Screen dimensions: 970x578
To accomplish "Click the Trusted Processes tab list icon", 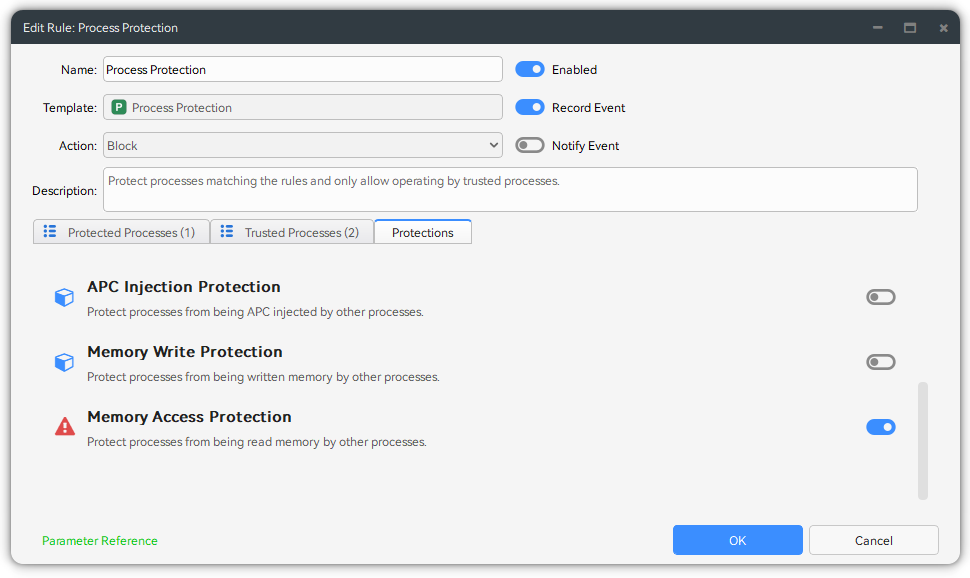I will [227, 232].
